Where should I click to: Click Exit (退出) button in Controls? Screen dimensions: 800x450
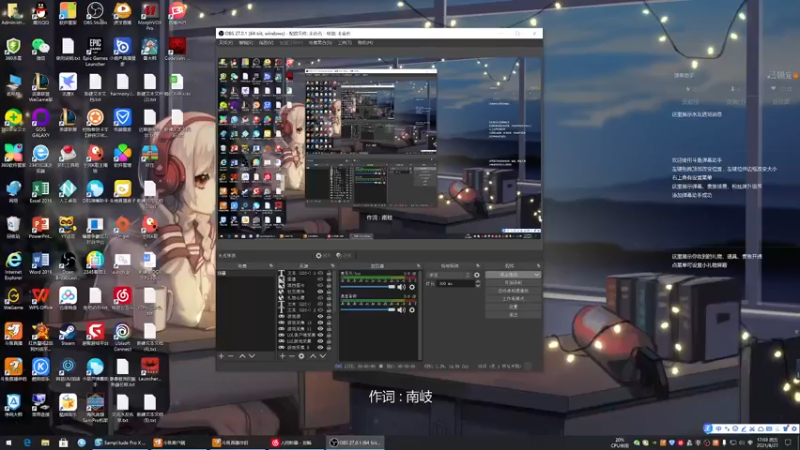[x=513, y=315]
